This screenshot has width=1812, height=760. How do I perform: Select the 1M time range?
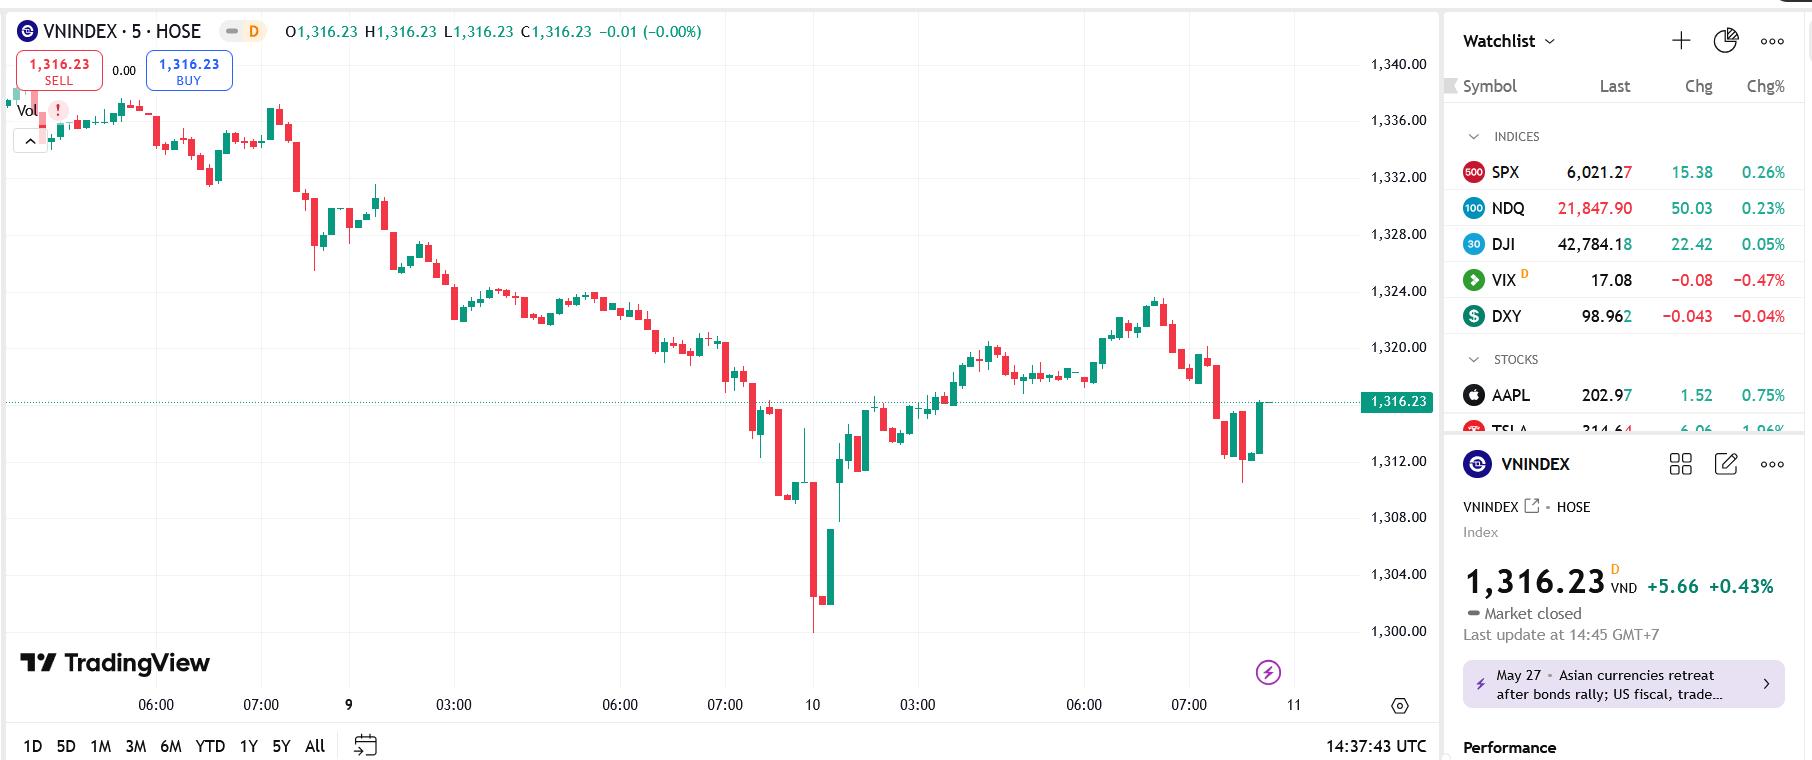100,746
